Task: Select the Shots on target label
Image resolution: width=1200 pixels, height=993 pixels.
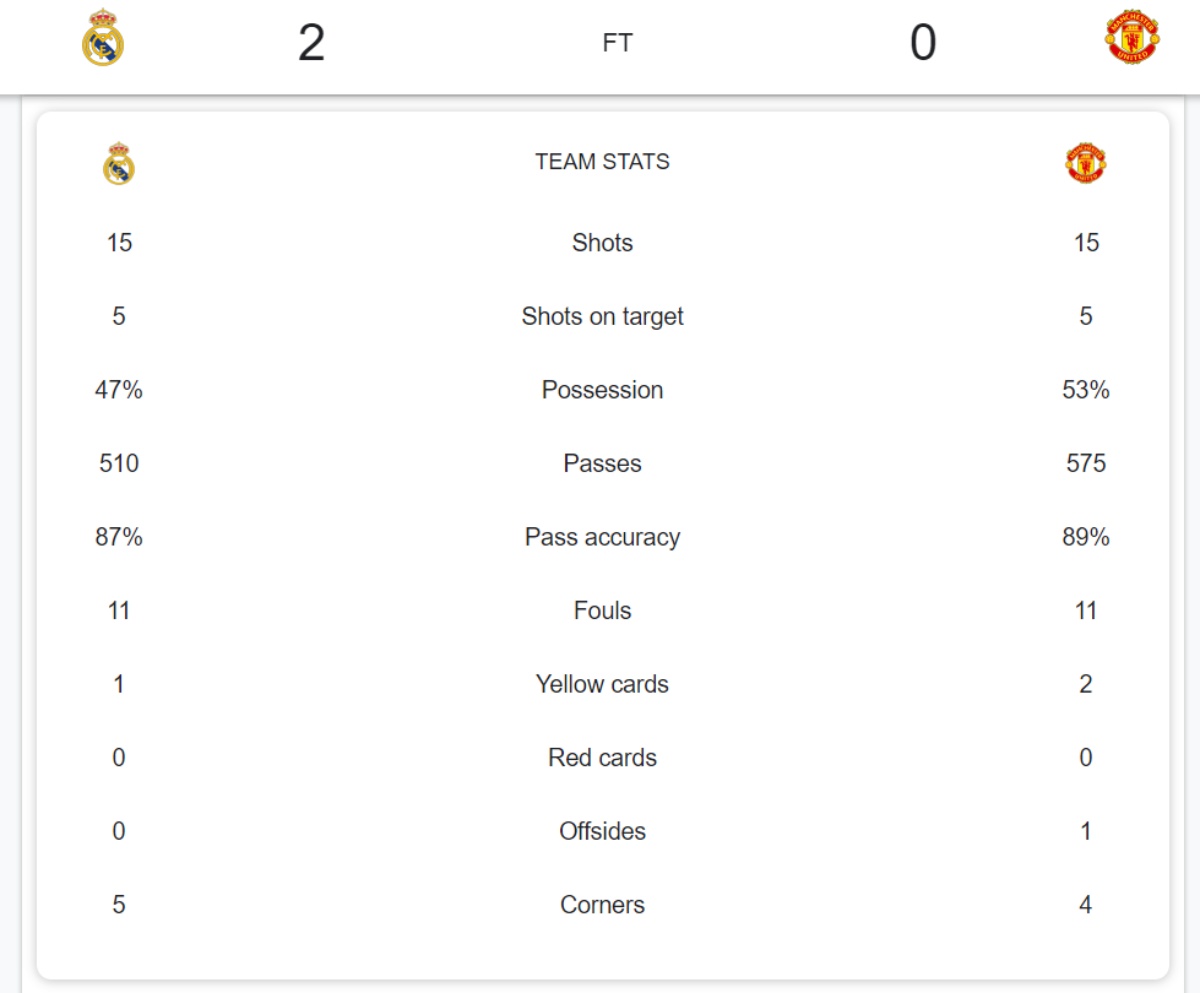Action: click(x=602, y=317)
